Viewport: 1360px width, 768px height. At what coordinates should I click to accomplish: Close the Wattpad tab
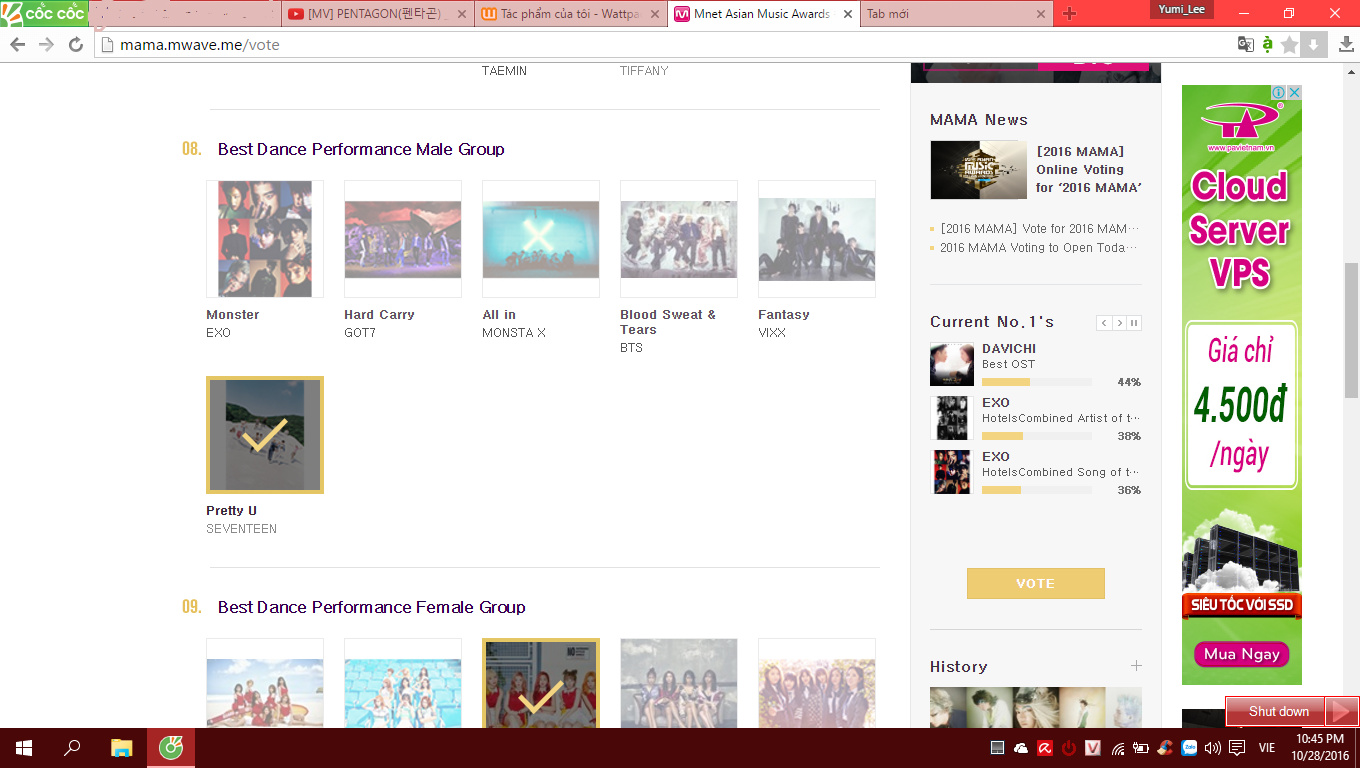pos(656,14)
